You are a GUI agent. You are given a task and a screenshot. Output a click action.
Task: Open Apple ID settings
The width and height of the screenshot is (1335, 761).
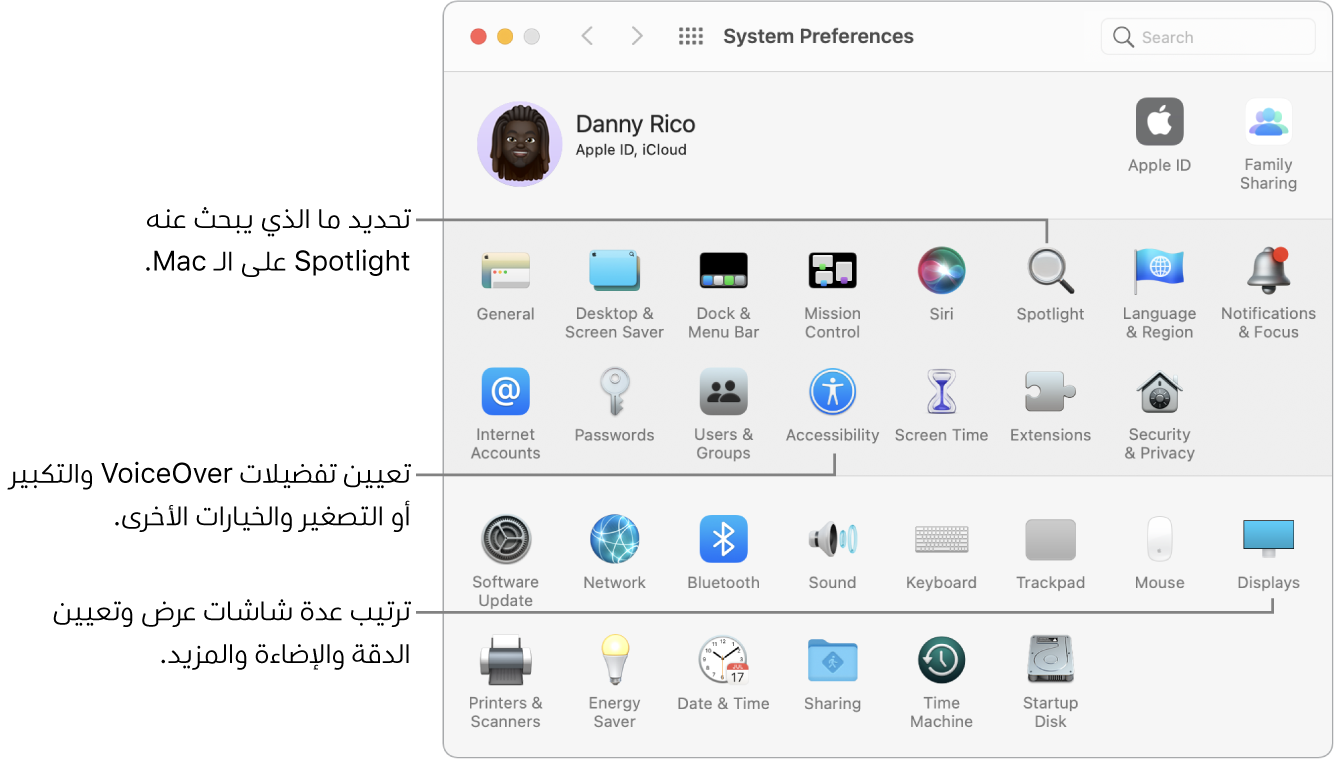click(1159, 121)
